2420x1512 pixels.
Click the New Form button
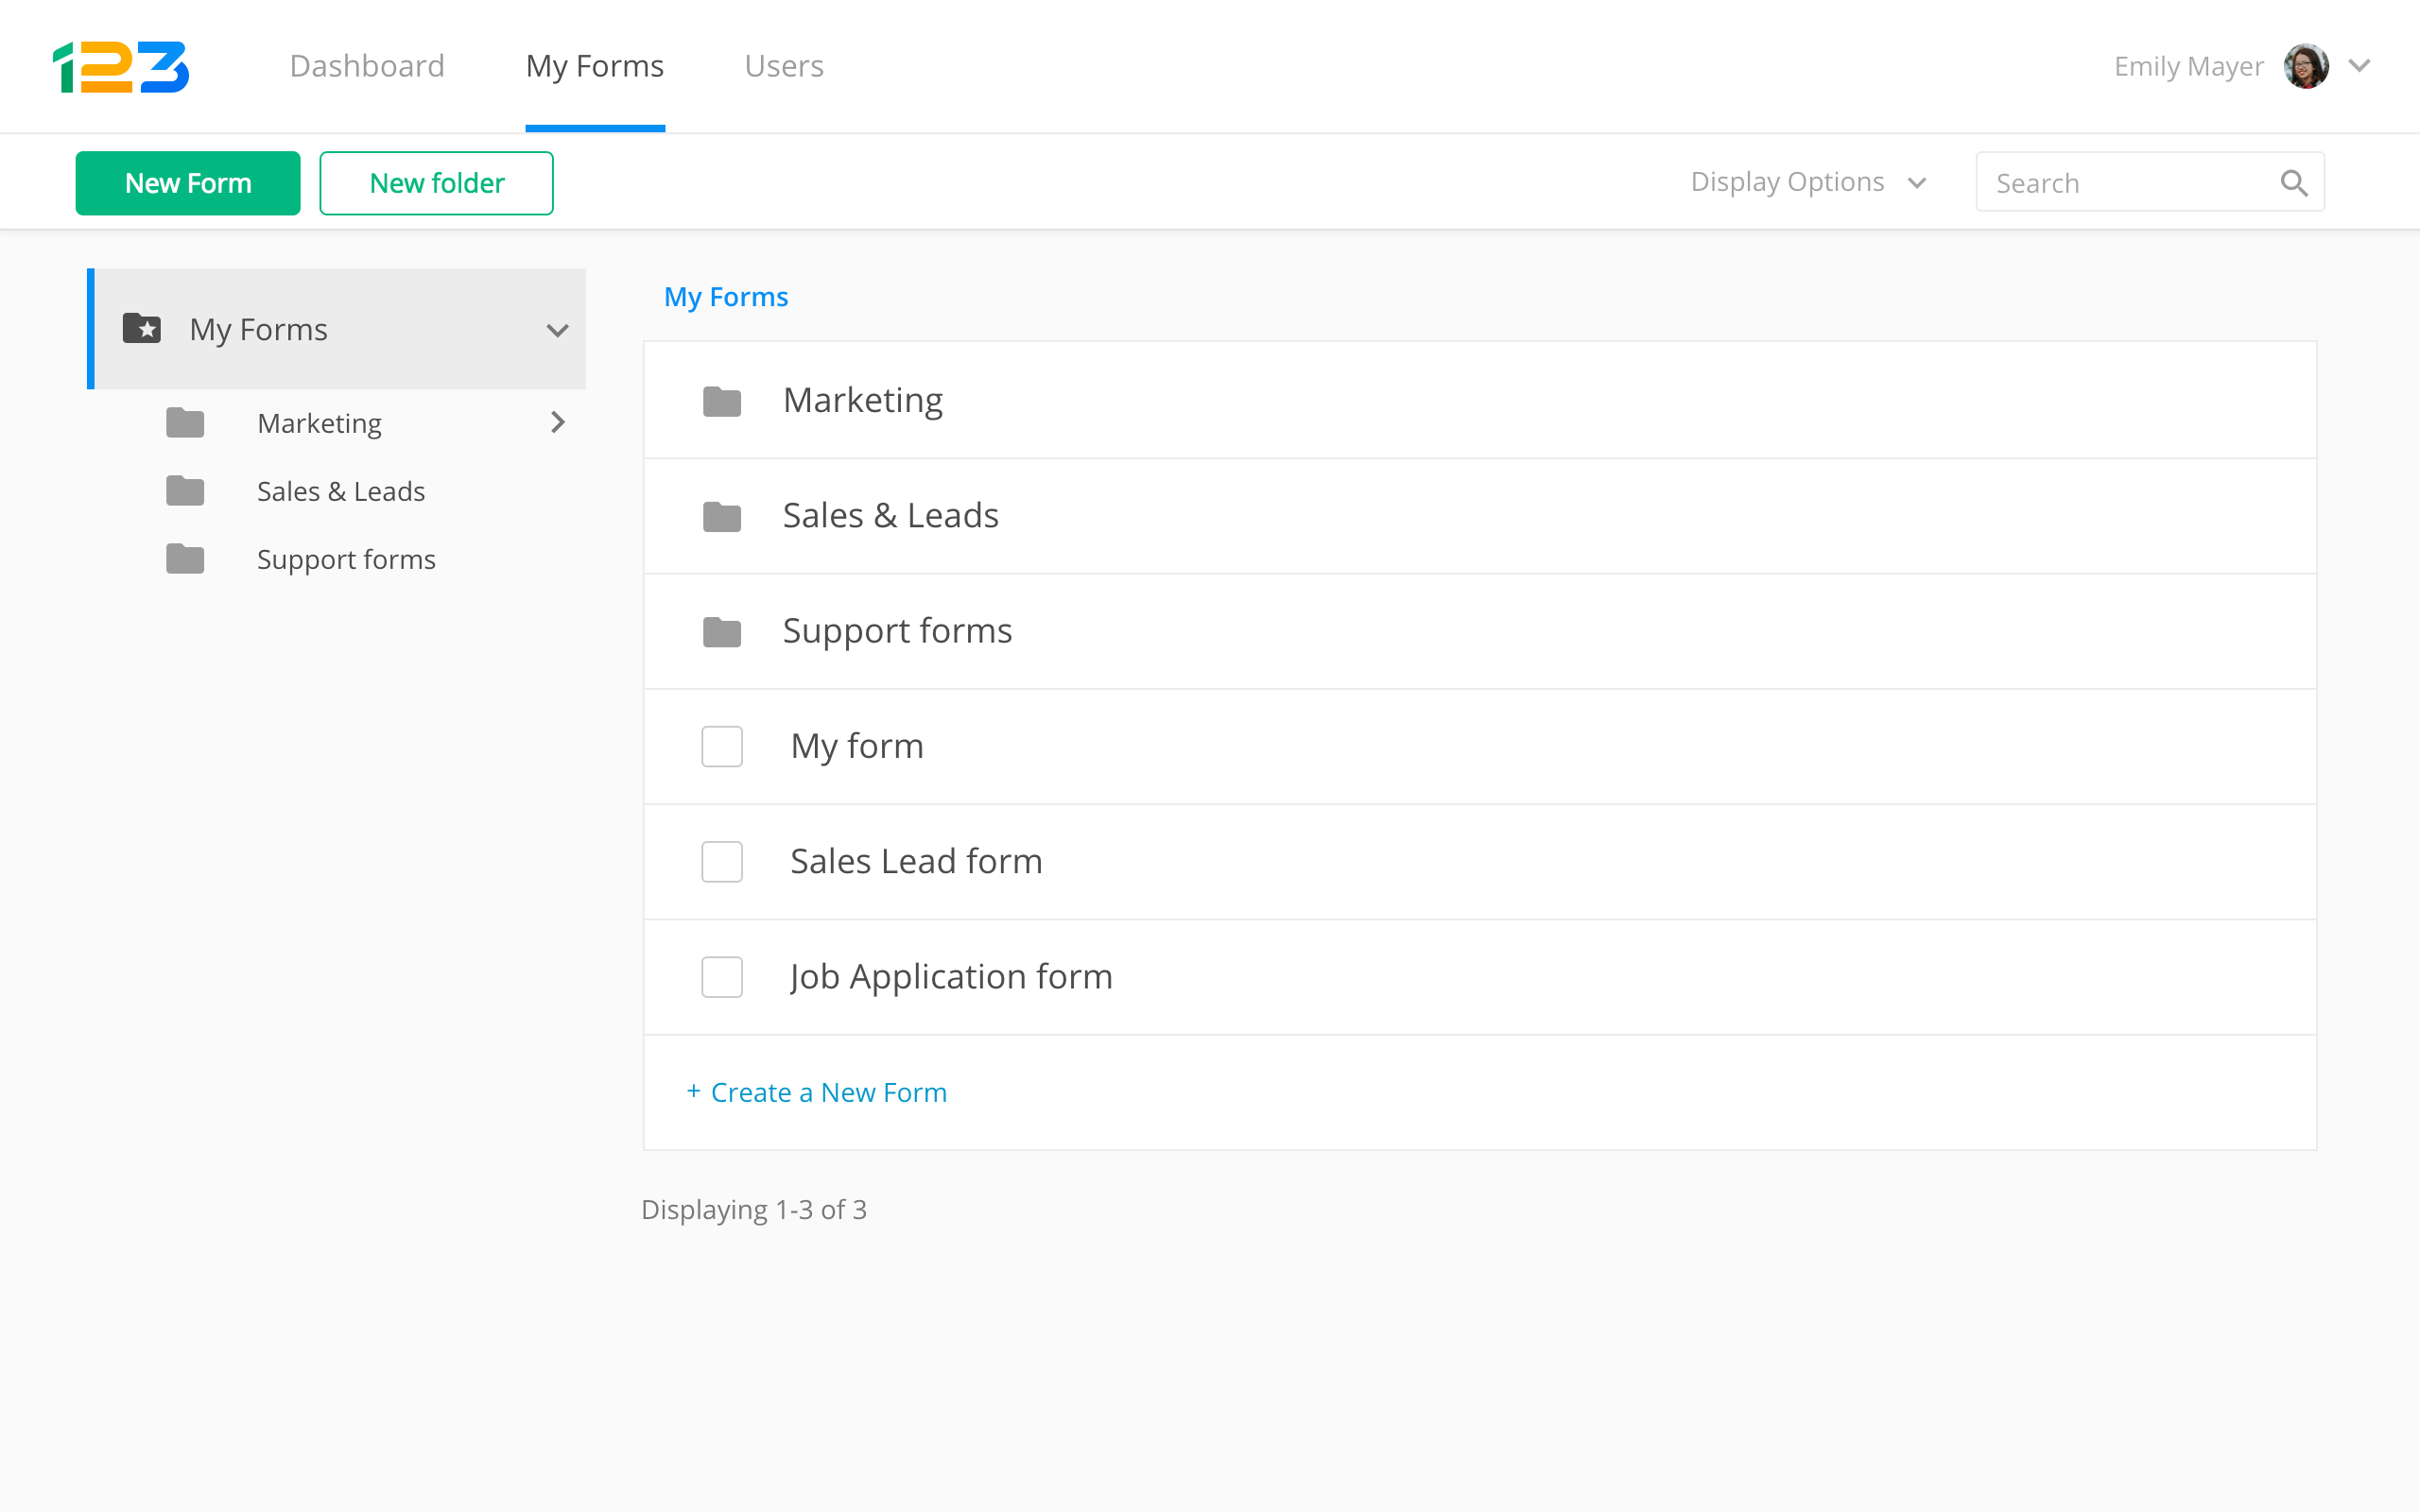point(188,183)
